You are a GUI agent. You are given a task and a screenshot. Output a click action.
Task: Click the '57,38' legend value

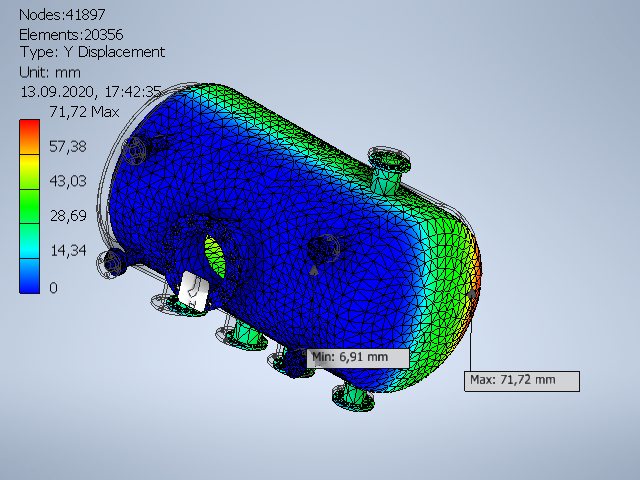coord(68,147)
